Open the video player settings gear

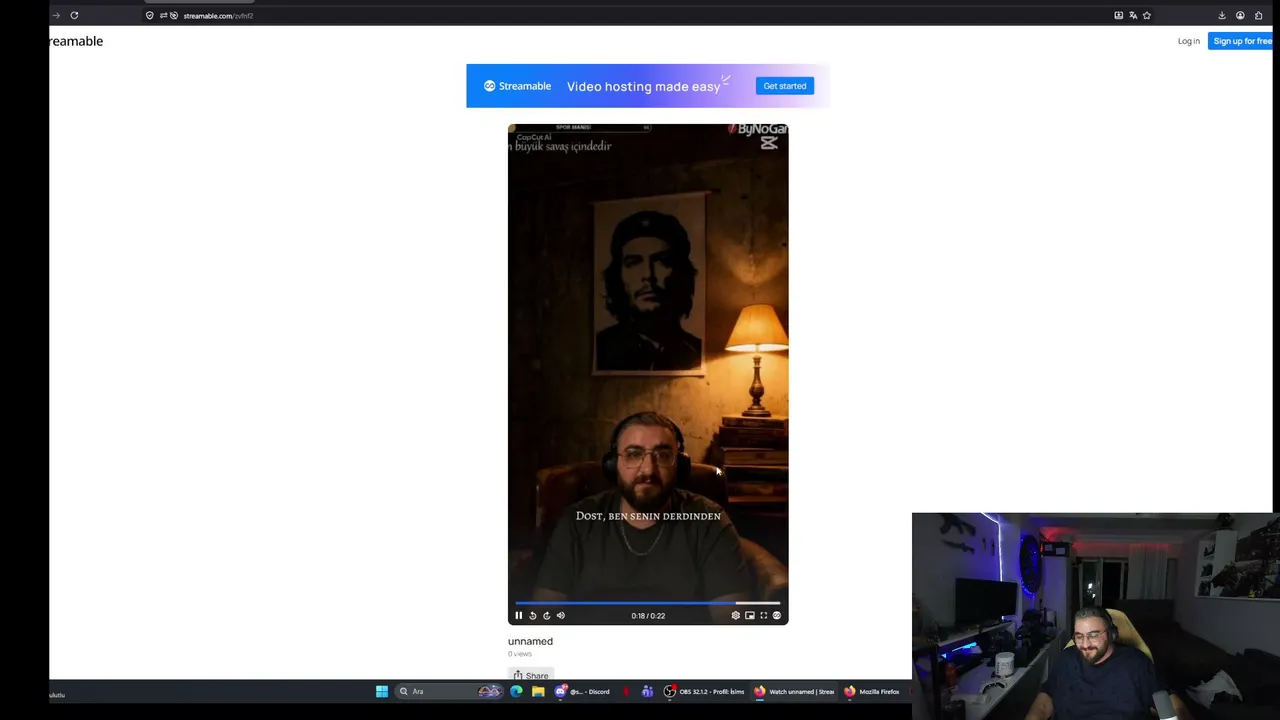[x=735, y=616]
